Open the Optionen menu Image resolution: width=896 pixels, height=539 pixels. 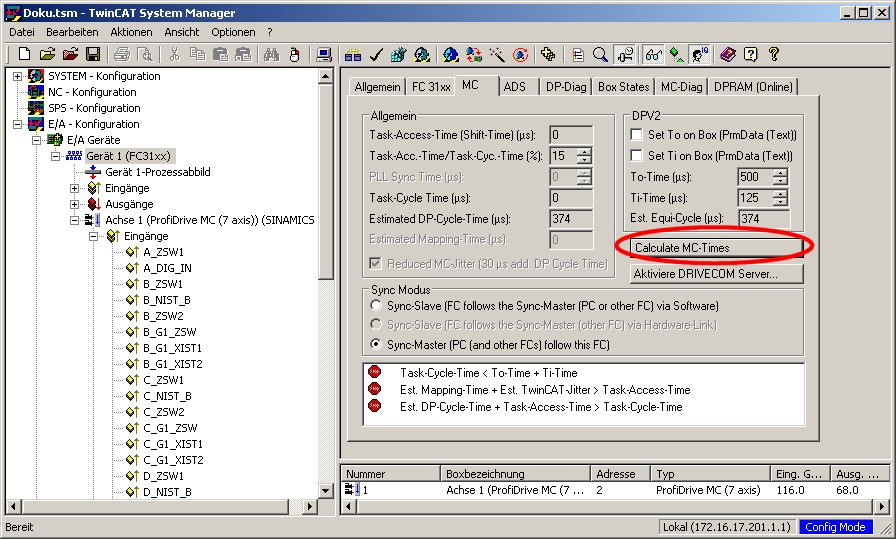(233, 32)
